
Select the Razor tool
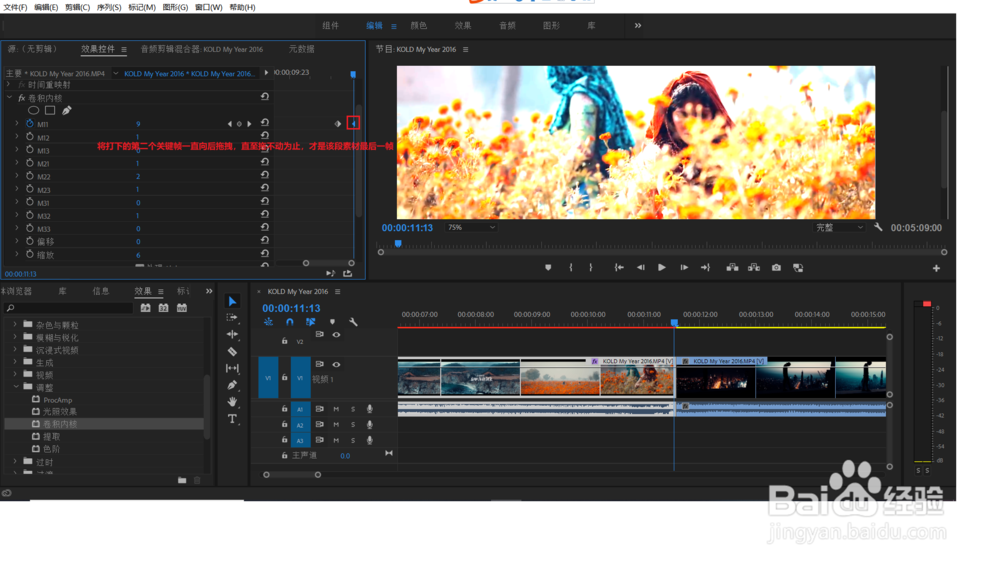coord(232,351)
